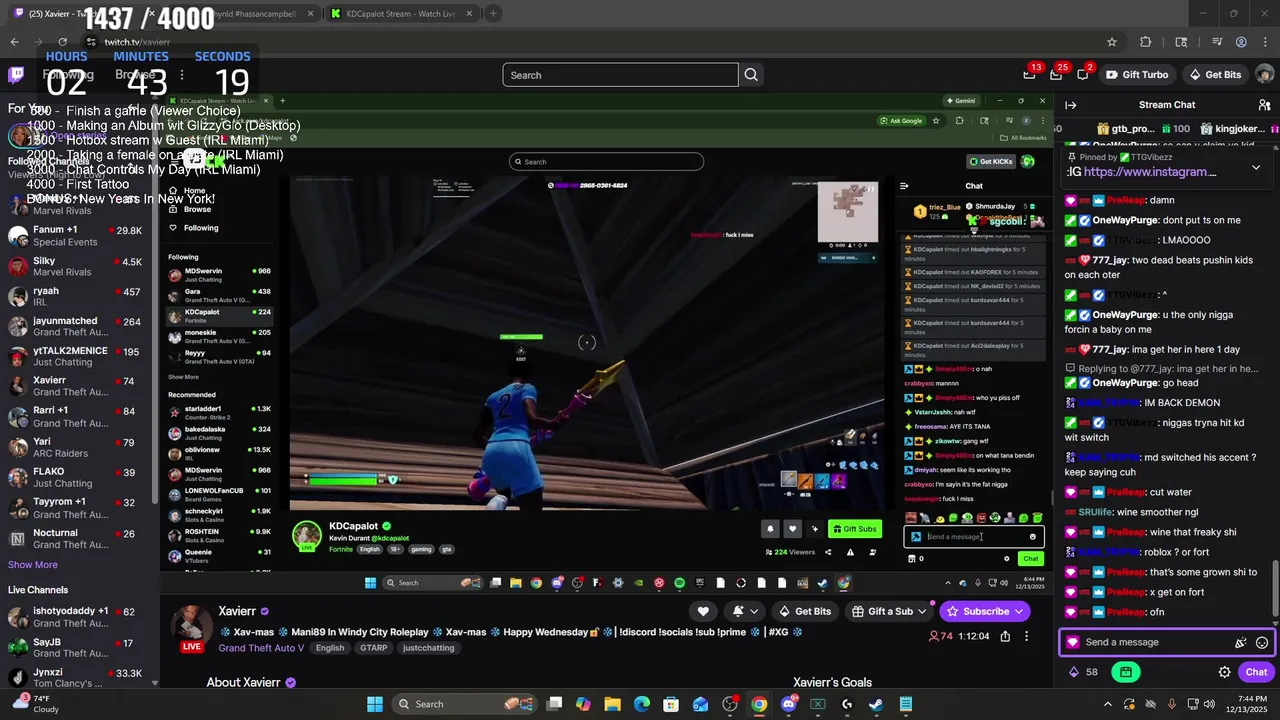
Task: Click the Gift Turbo button
Action: [1136, 75]
